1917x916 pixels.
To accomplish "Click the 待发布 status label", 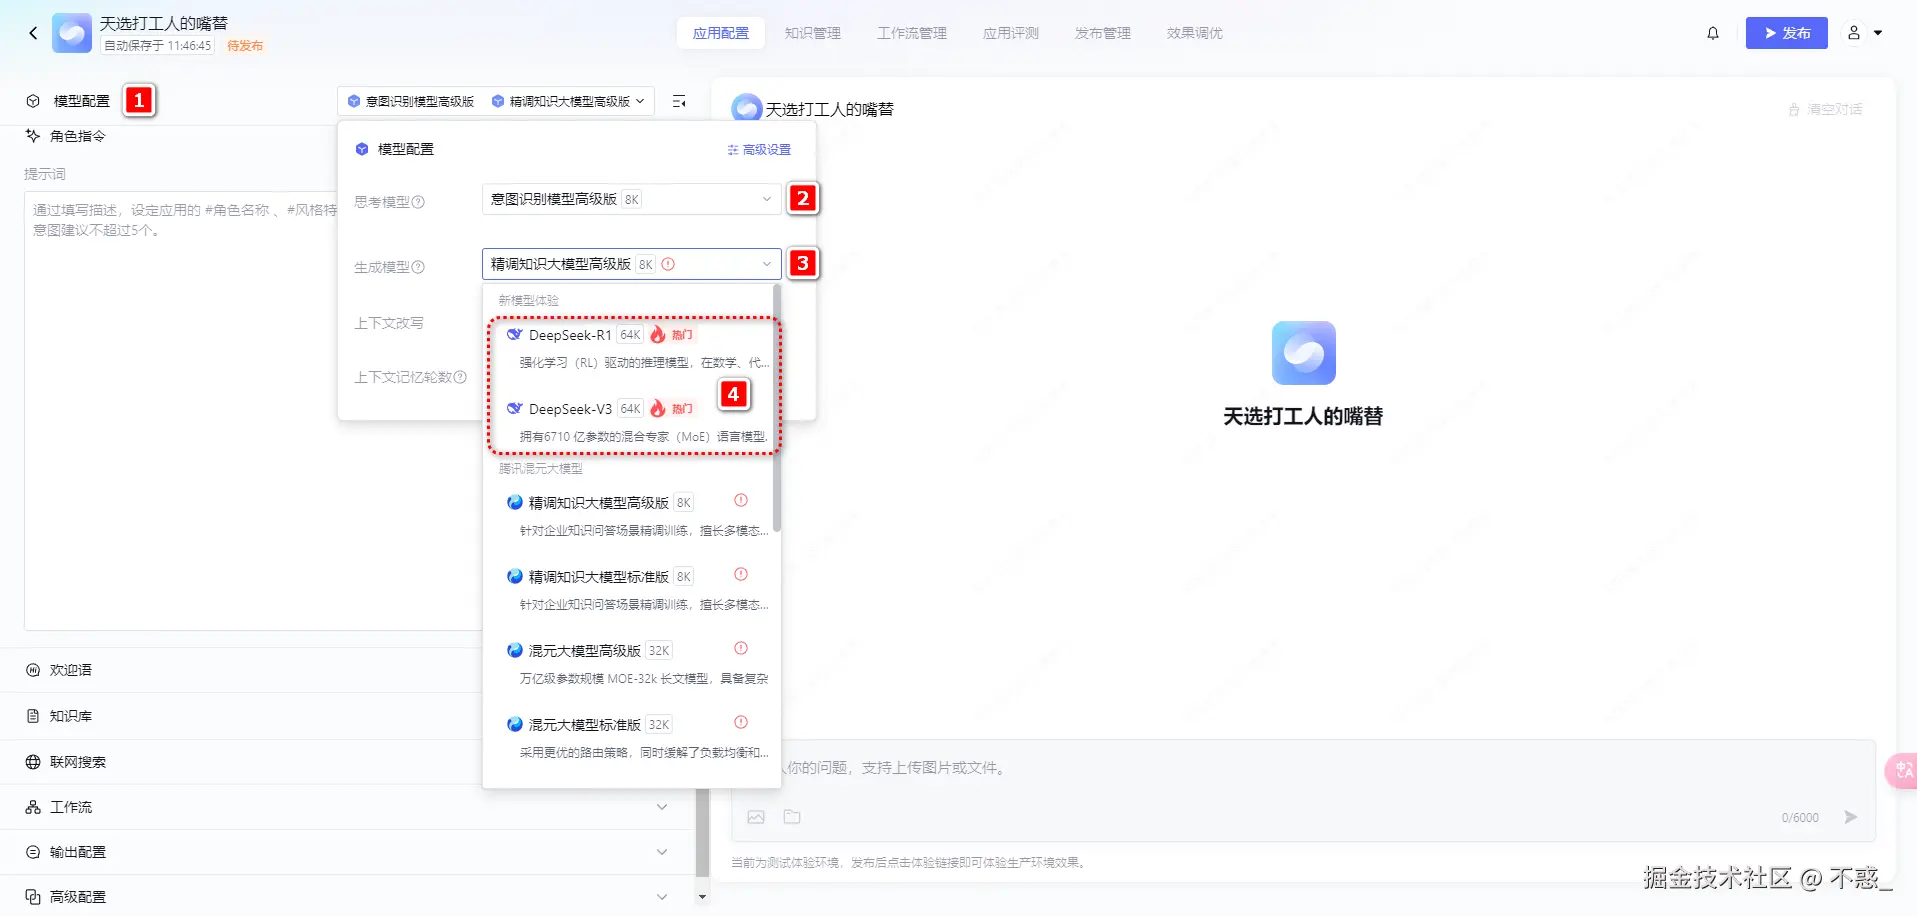I will (x=245, y=46).
